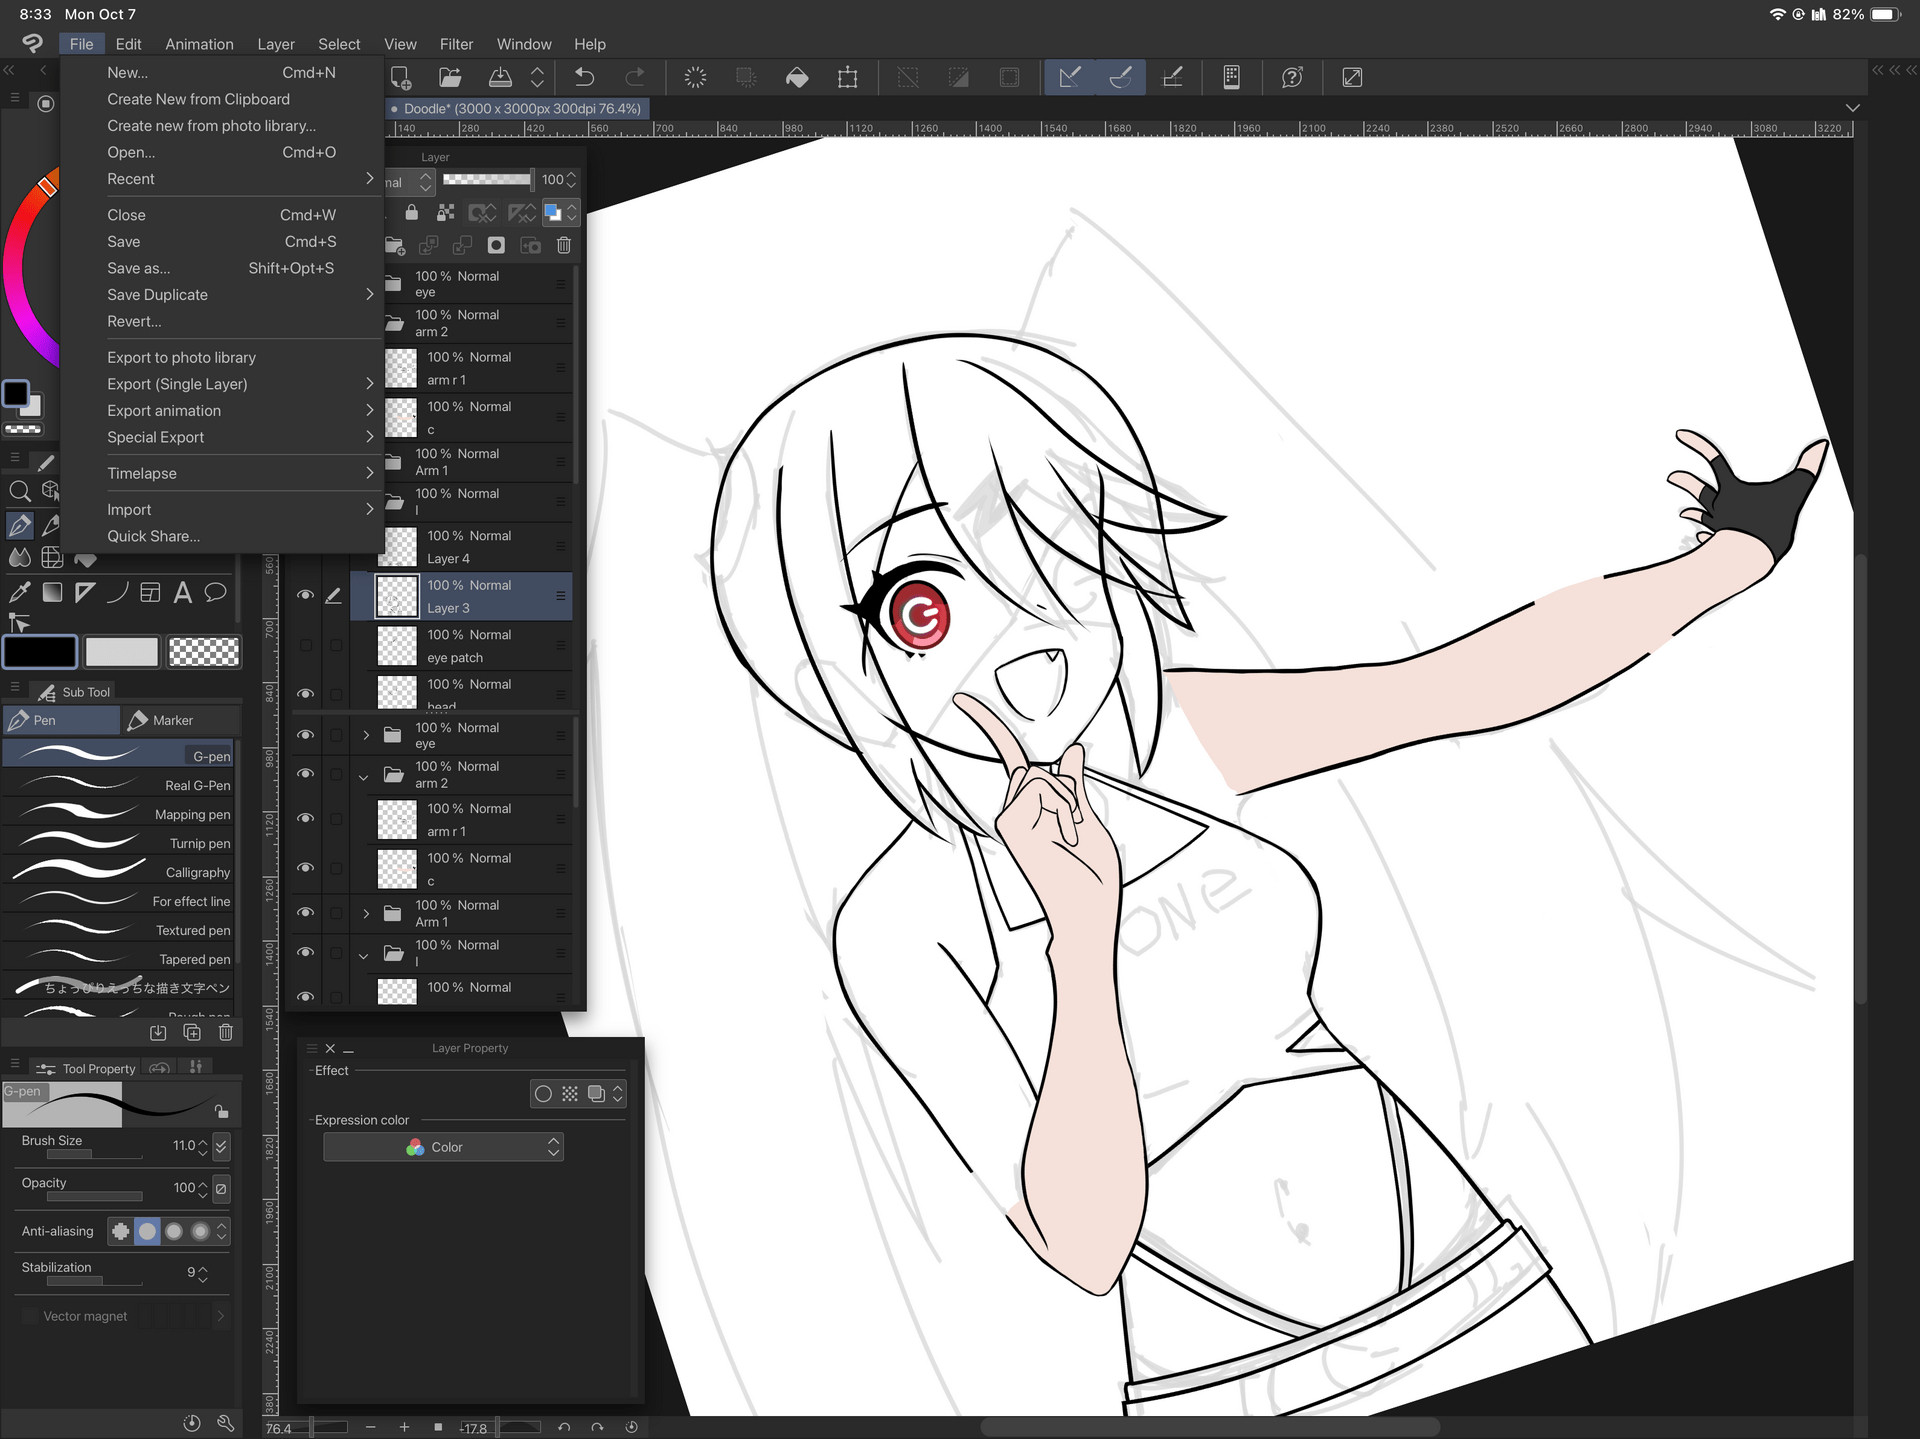
Task: Click the Open file folder icon
Action: coord(450,77)
